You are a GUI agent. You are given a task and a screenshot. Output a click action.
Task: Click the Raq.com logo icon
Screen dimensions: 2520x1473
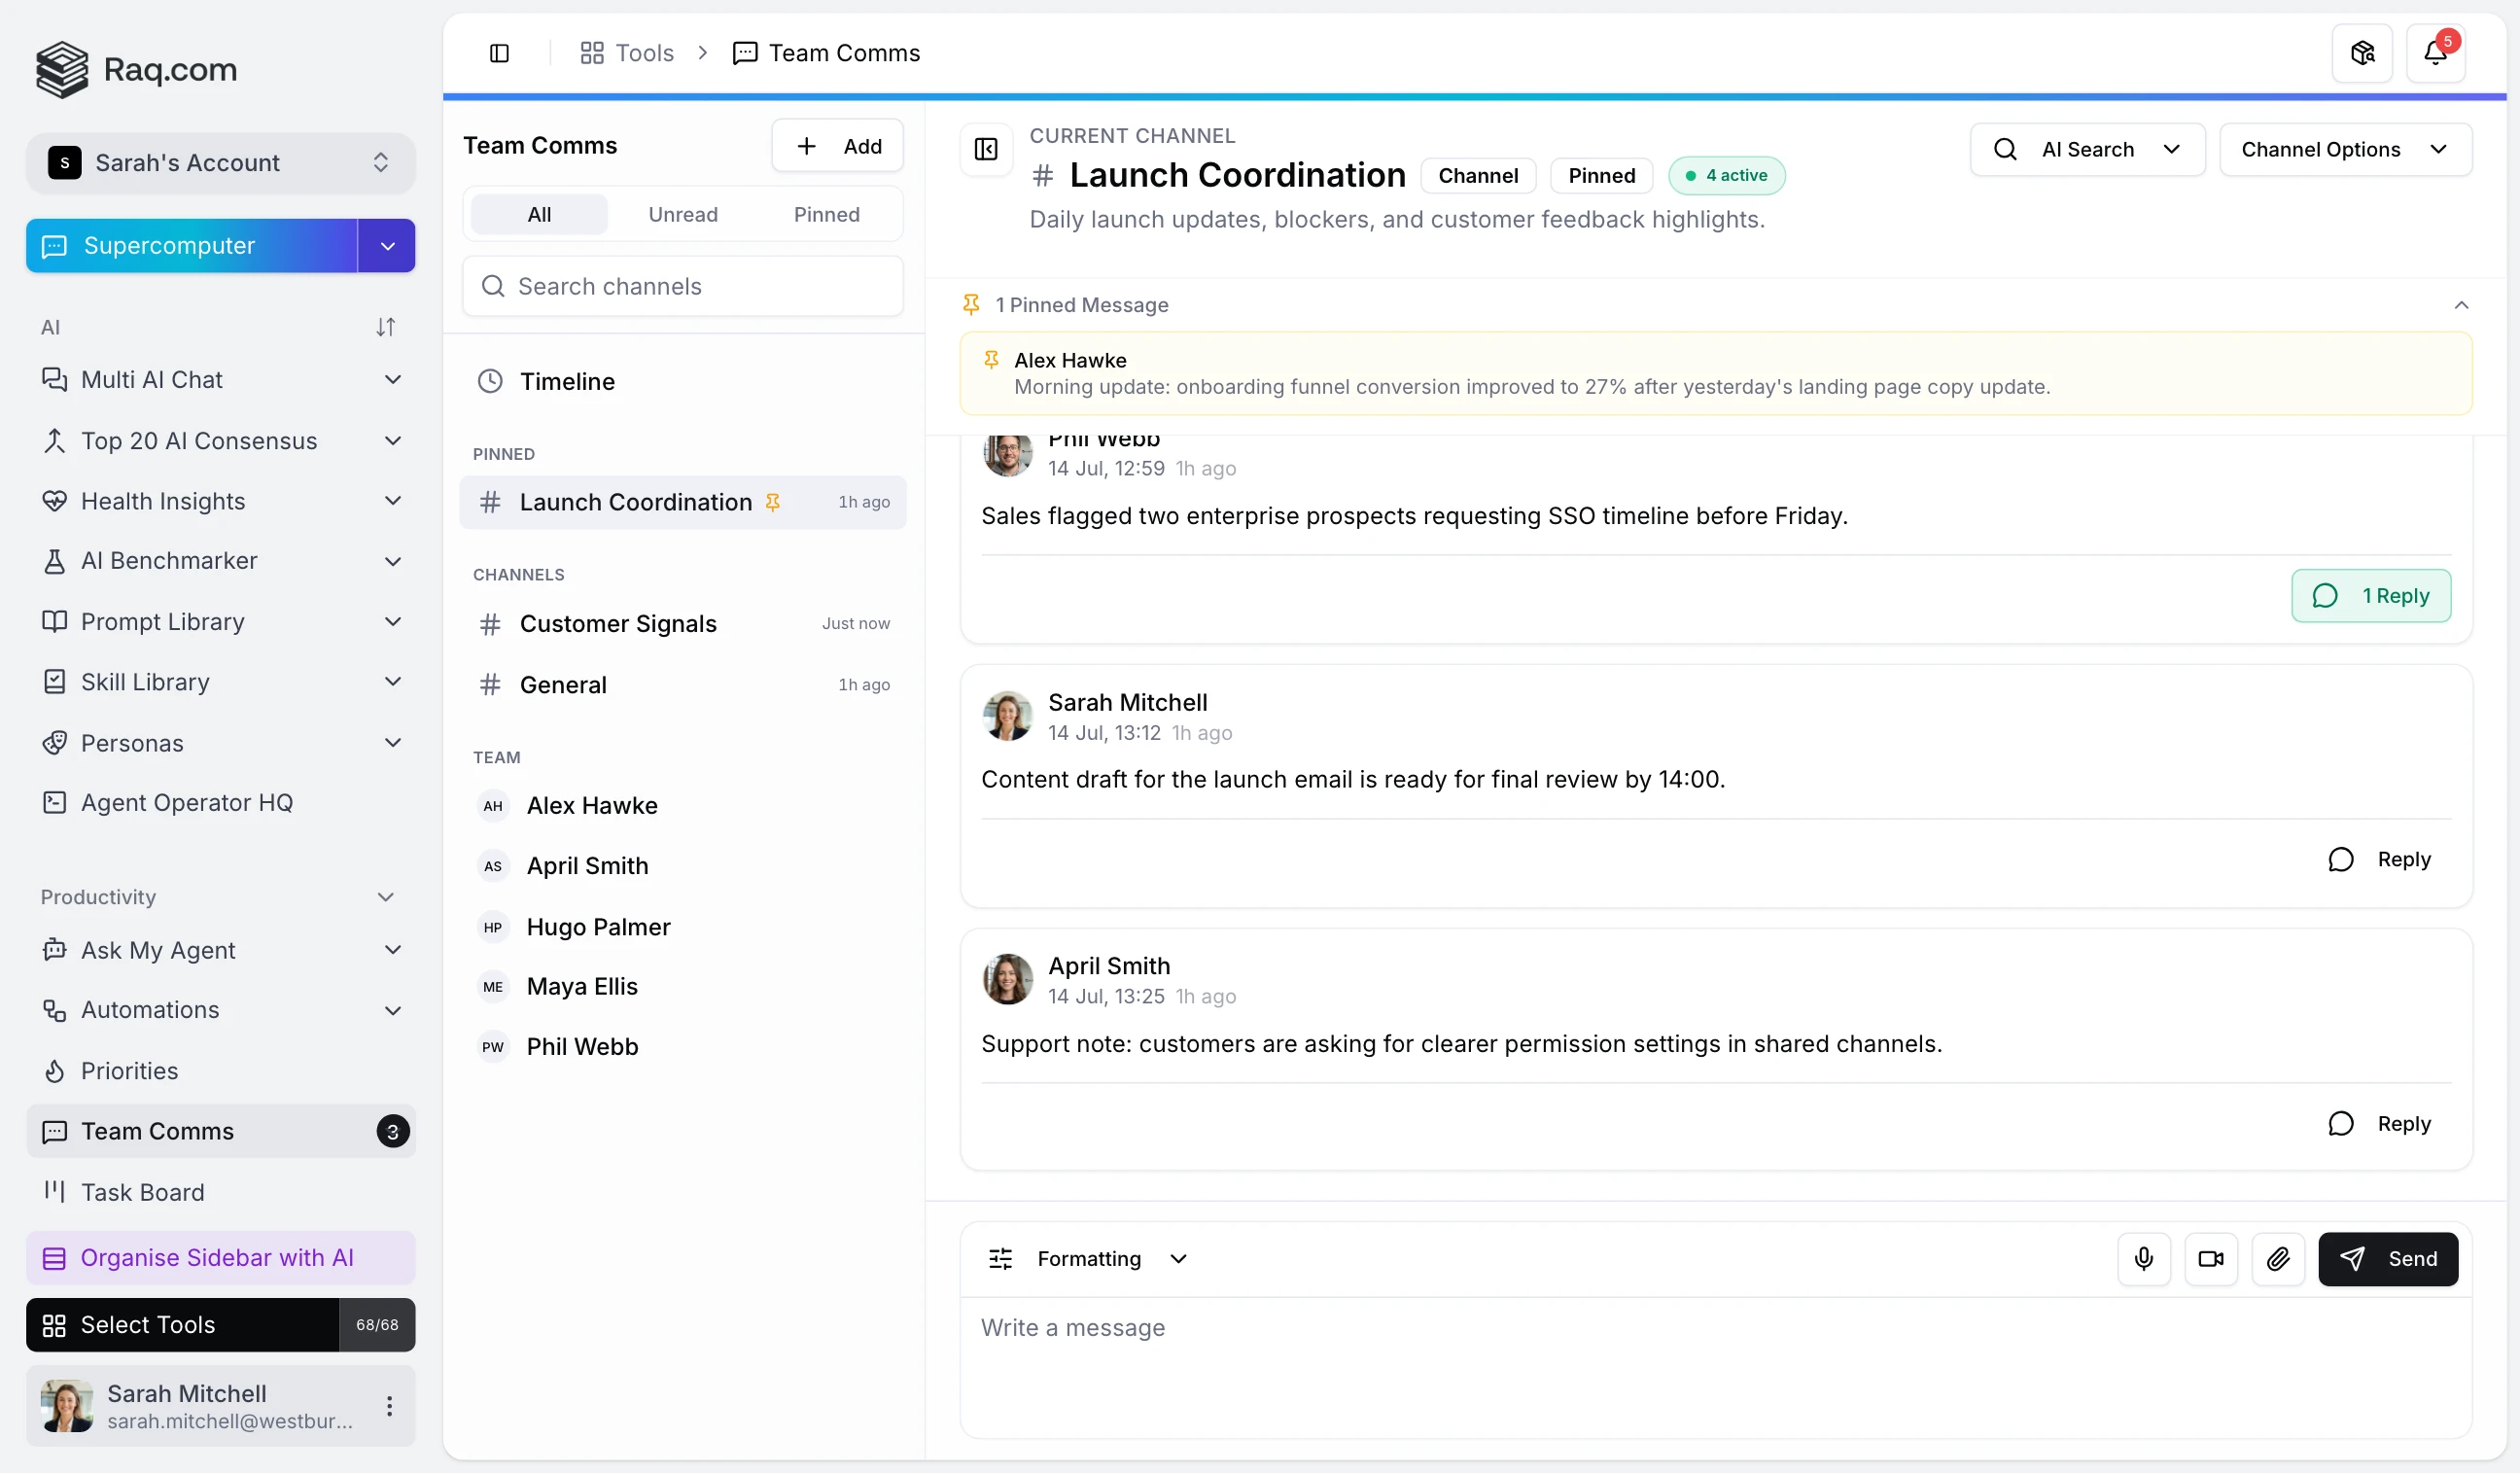click(x=62, y=69)
